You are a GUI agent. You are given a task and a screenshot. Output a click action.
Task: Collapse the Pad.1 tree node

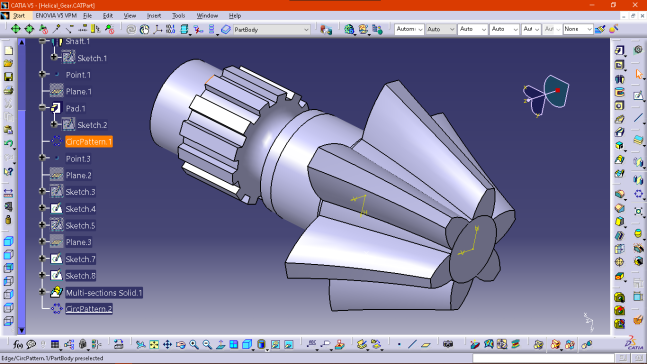tap(42, 107)
